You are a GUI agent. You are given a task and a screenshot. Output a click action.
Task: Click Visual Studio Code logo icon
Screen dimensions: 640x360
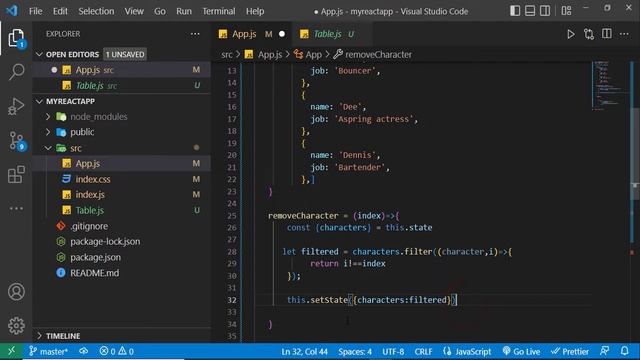(x=12, y=11)
